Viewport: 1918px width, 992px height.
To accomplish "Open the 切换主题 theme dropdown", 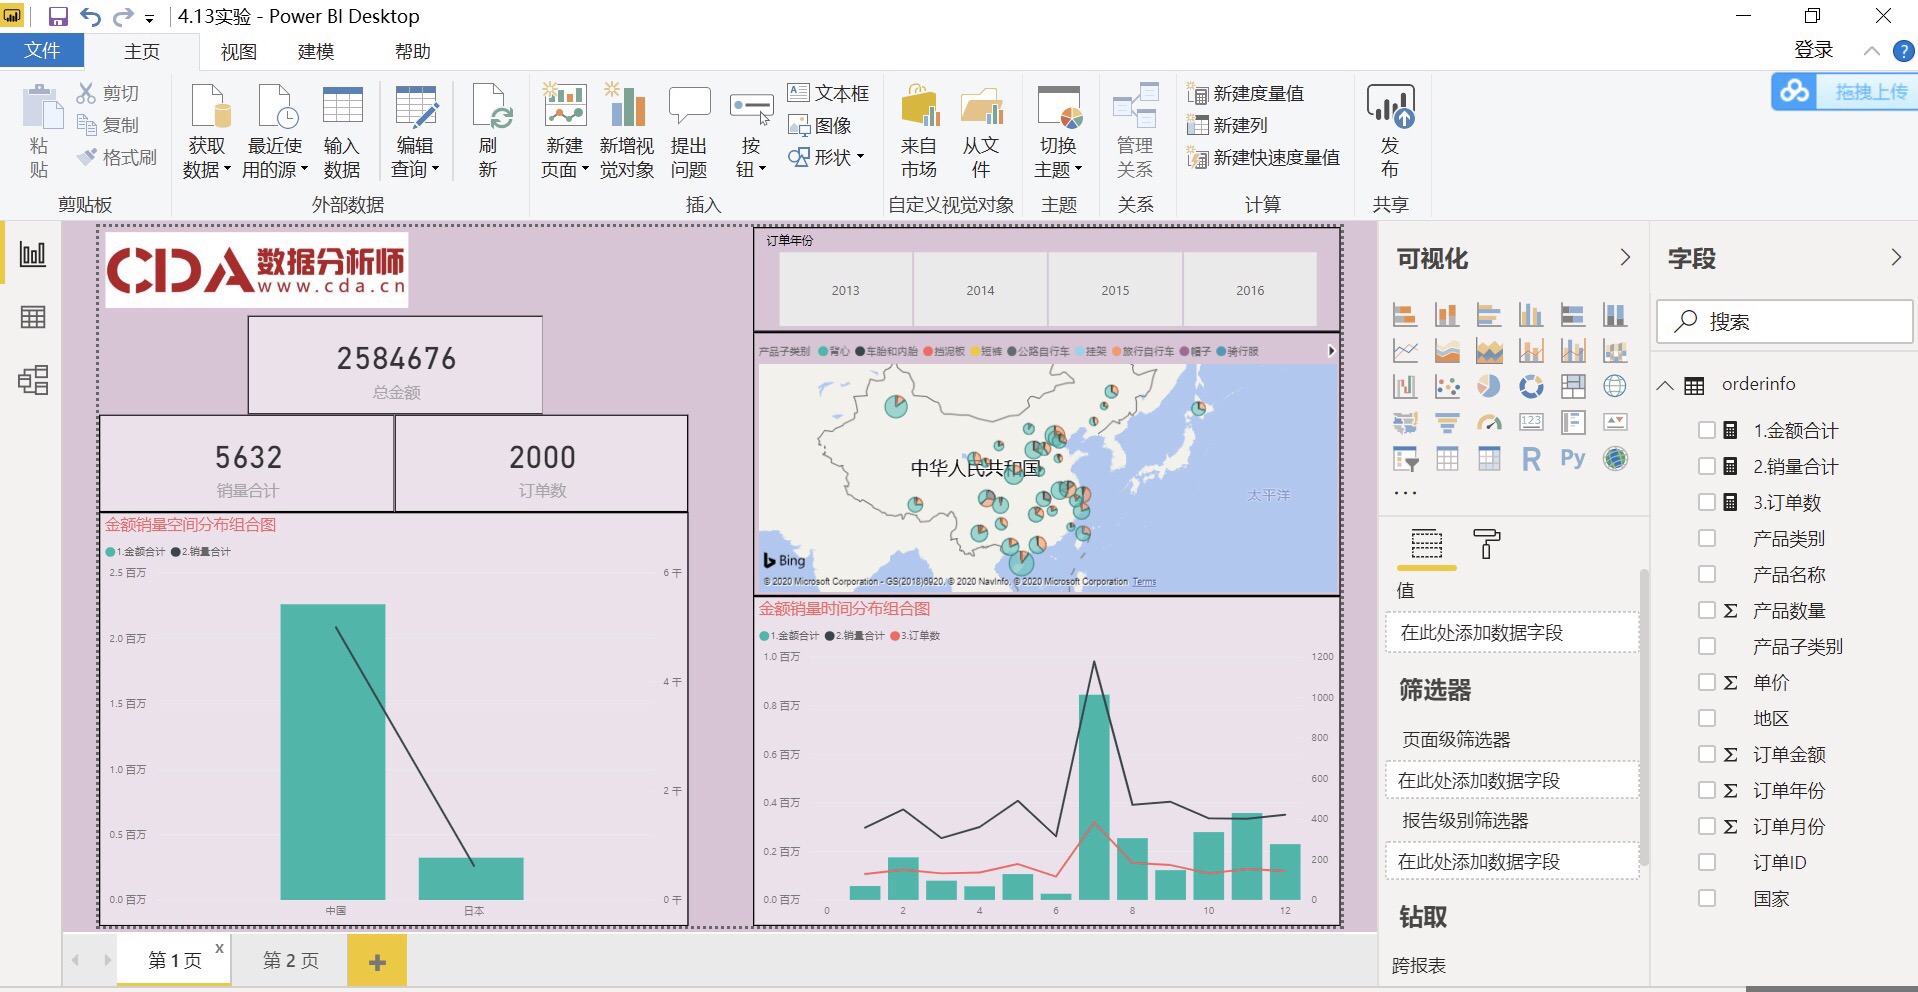I will pos(1059,158).
